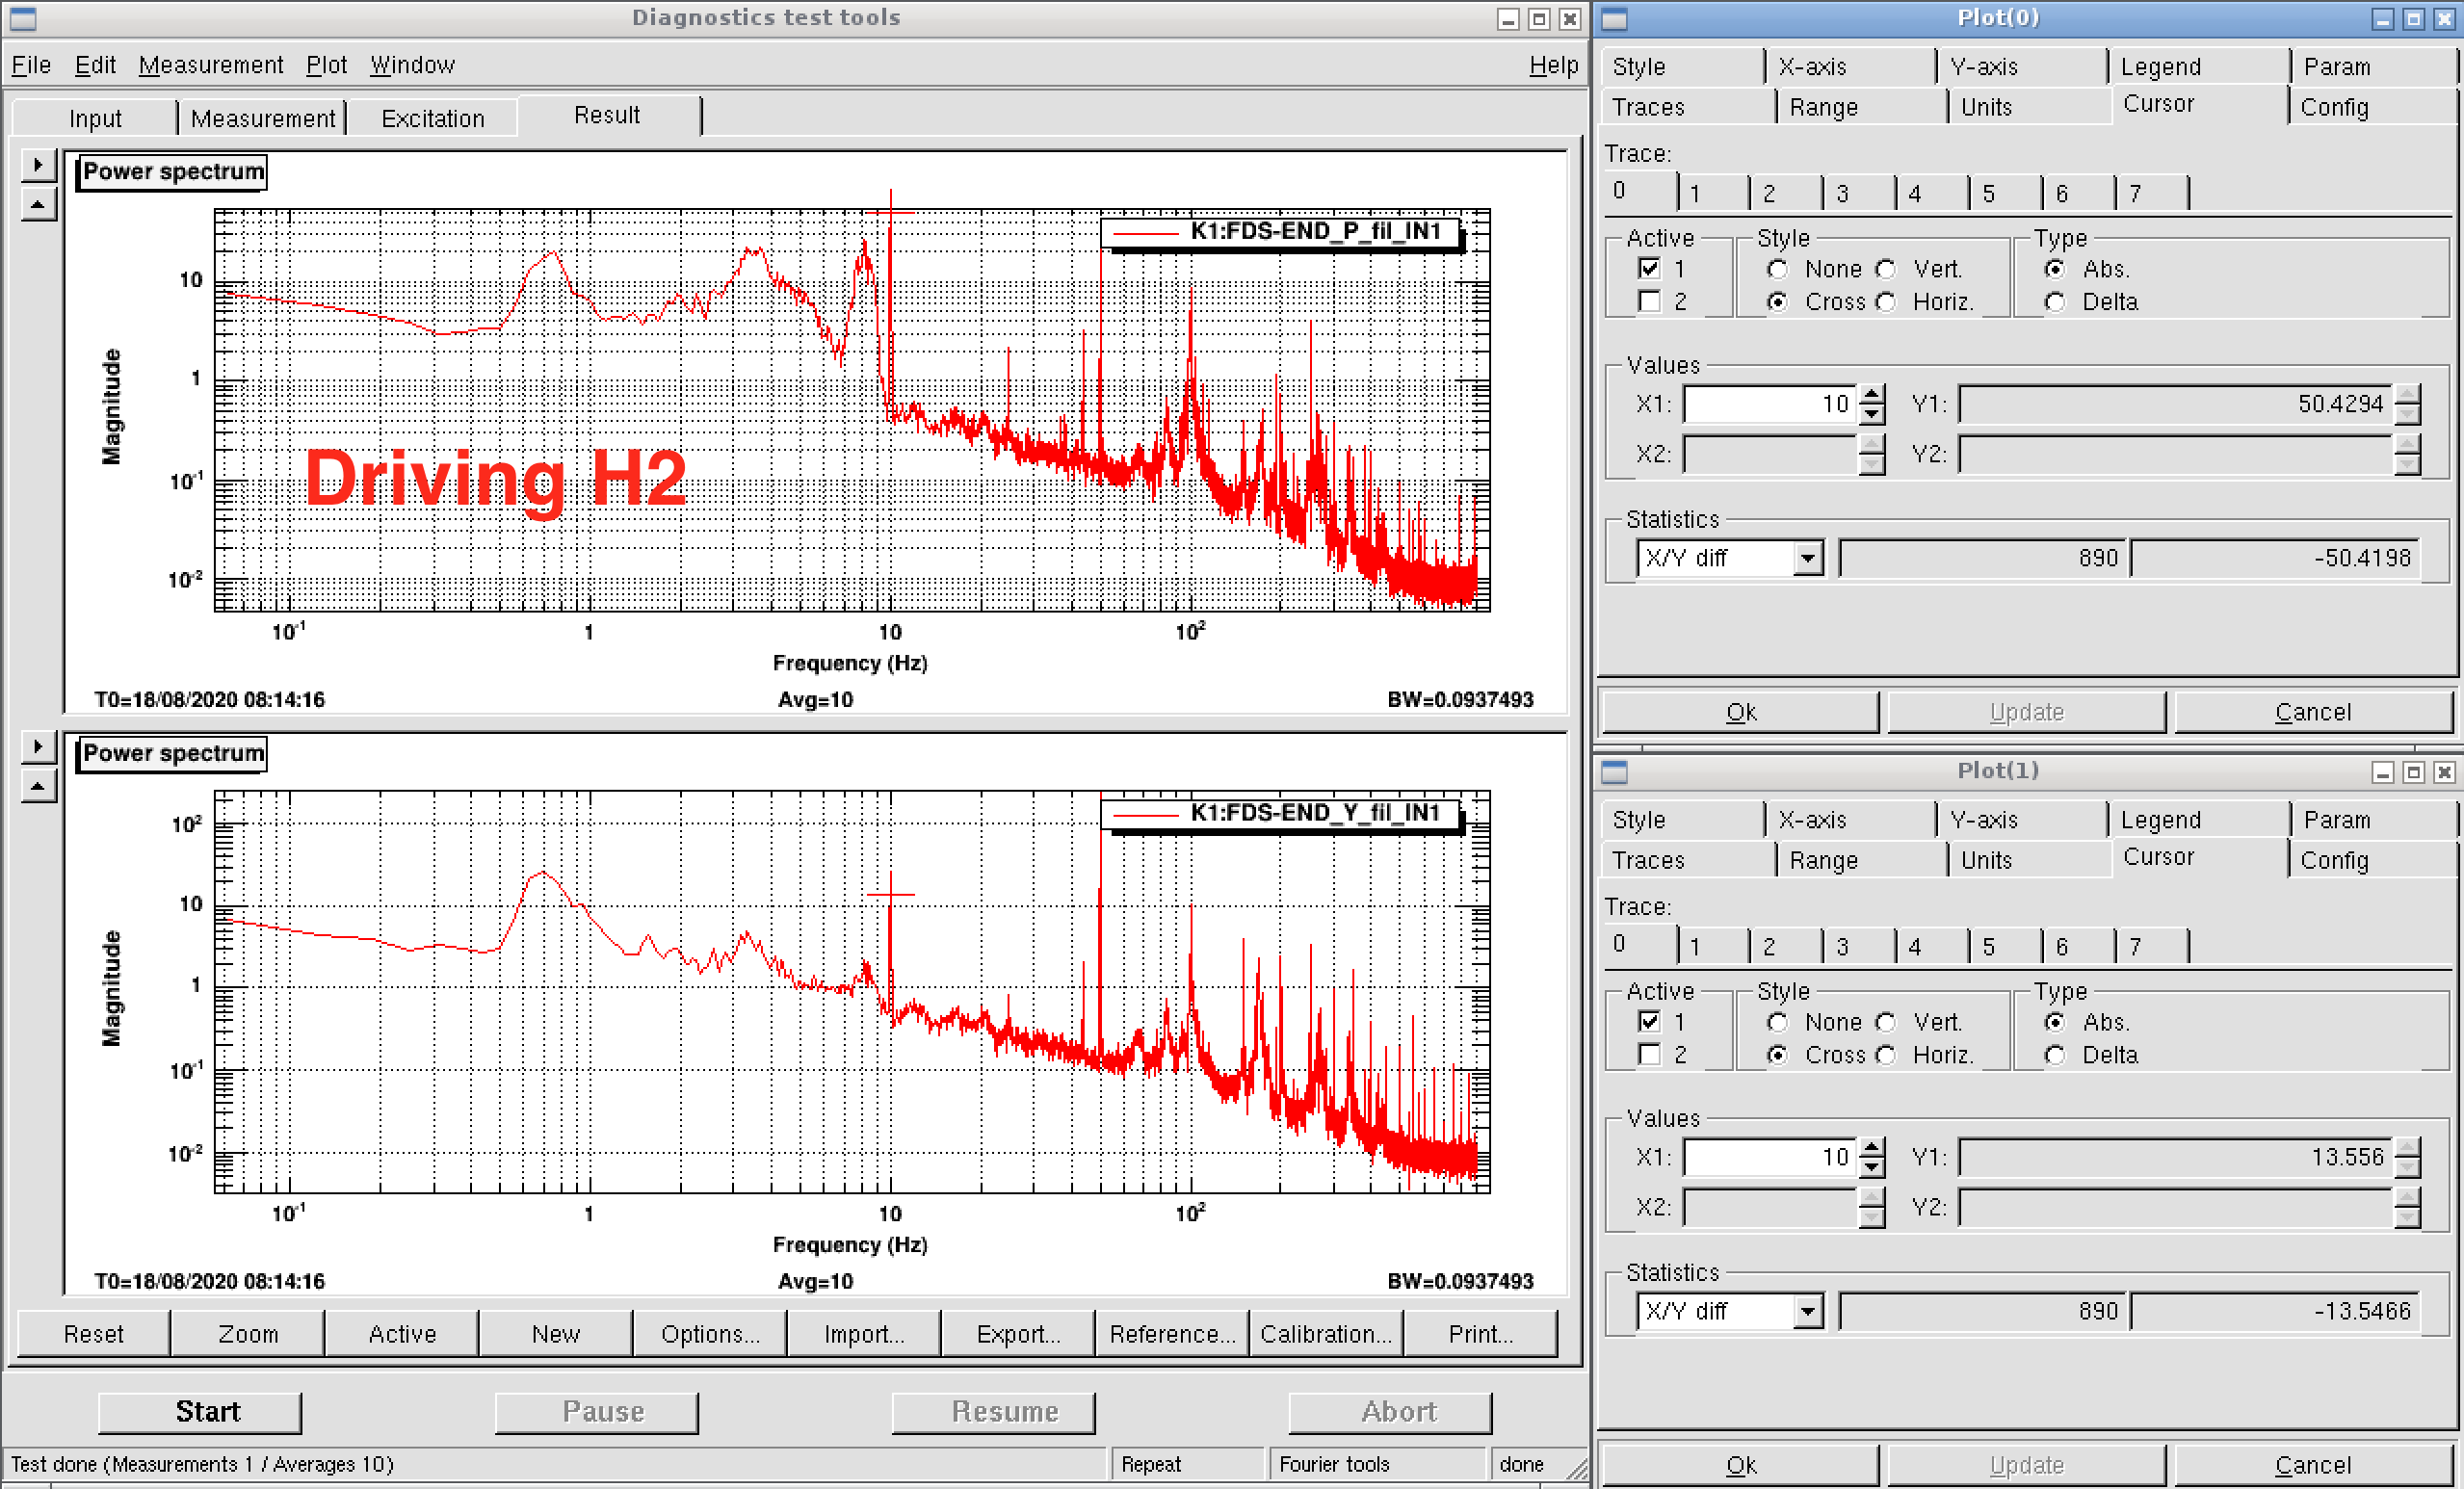2464x1489 pixels.
Task: Click the up-arrow button beside the lower Power spectrum plot
Action: point(38,786)
